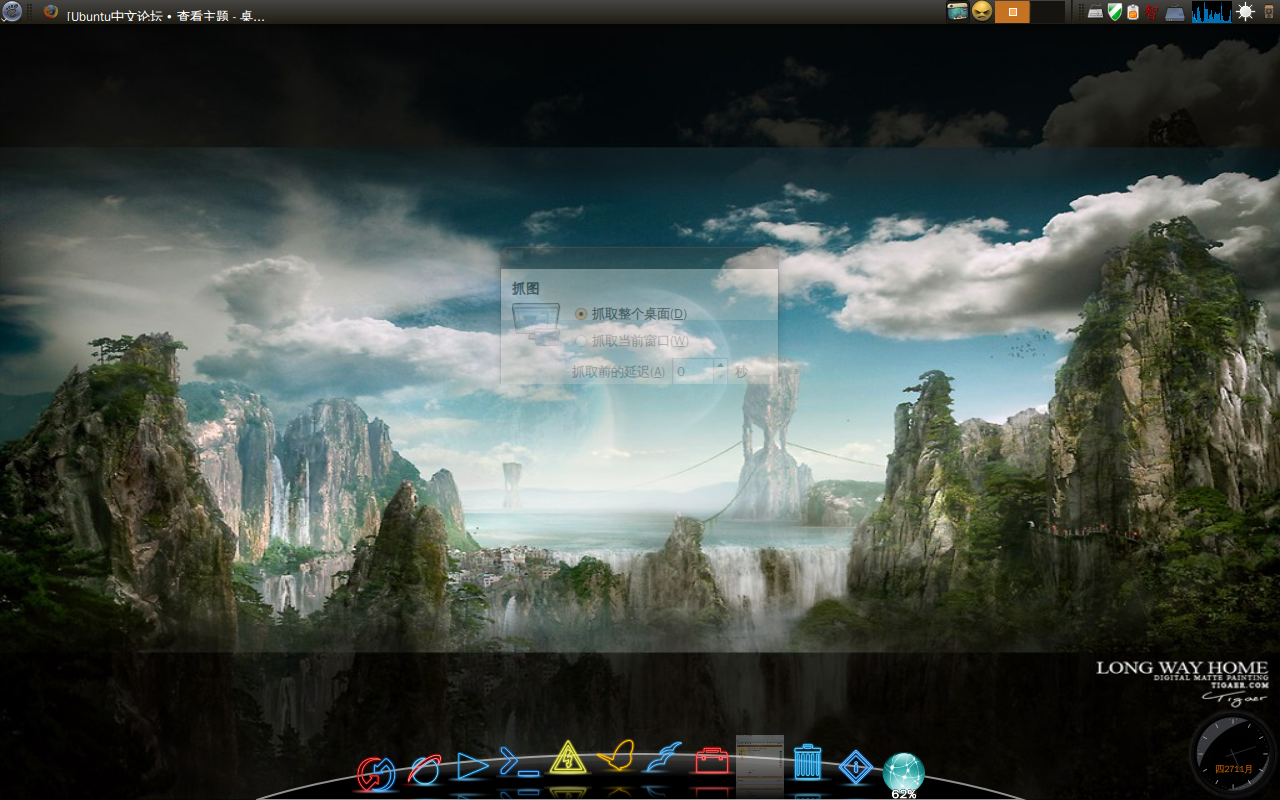Image resolution: width=1280 pixels, height=800 pixels.
Task: Click the blue CPU monitor graph
Action: [x=1211, y=12]
